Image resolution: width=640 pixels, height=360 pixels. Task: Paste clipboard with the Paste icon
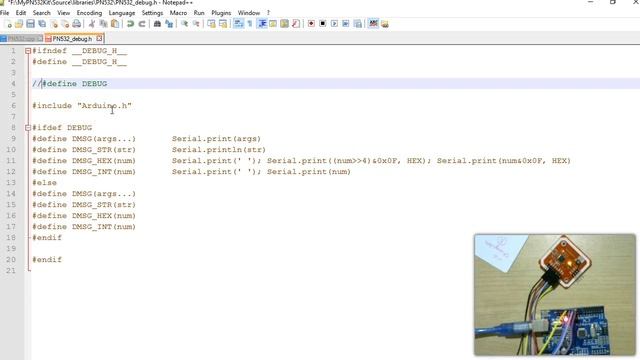coord(115,24)
